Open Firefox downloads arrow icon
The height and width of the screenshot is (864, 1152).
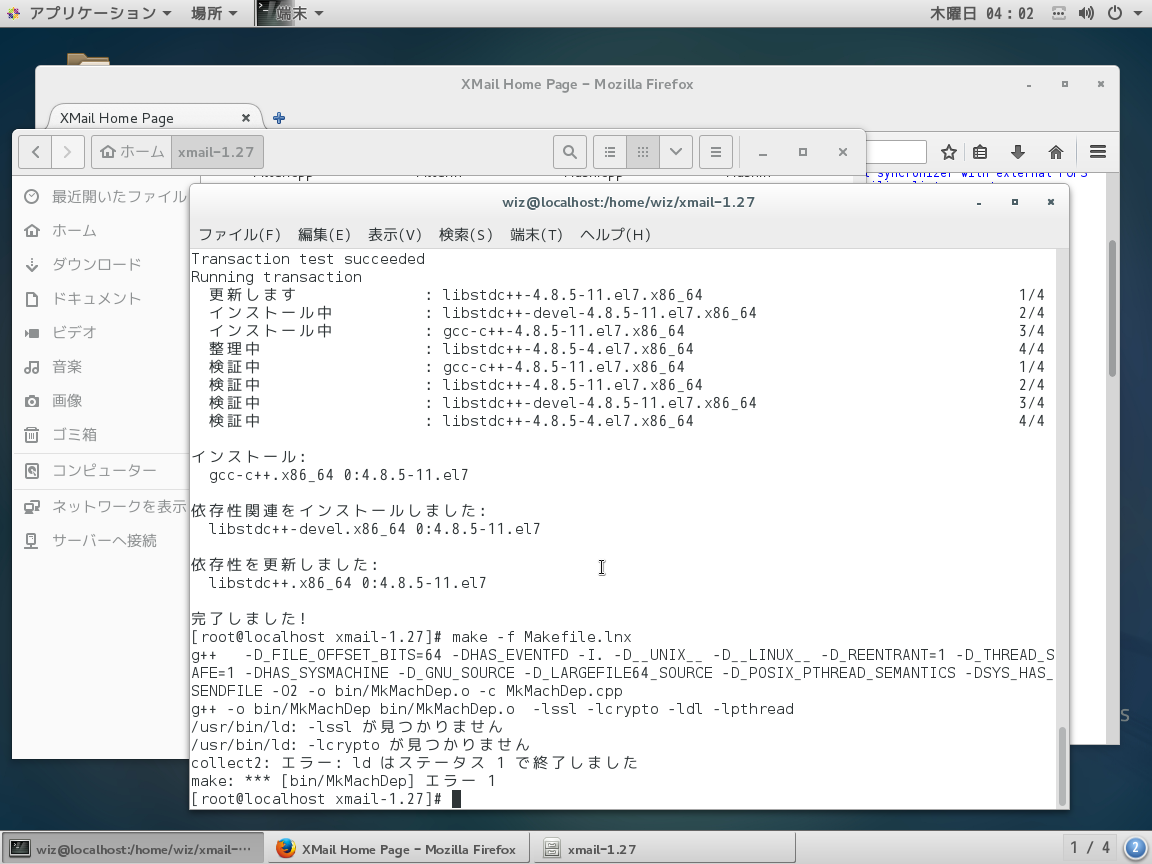point(1018,152)
